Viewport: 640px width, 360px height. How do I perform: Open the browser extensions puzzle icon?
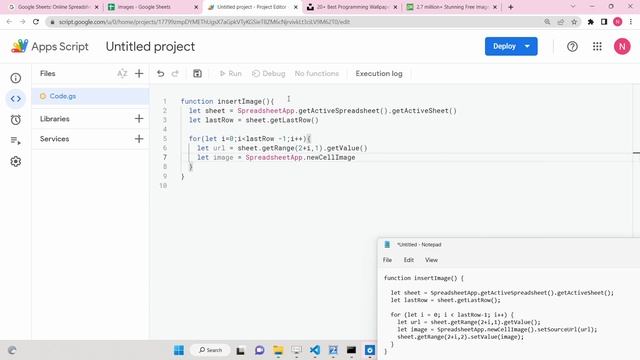591,22
